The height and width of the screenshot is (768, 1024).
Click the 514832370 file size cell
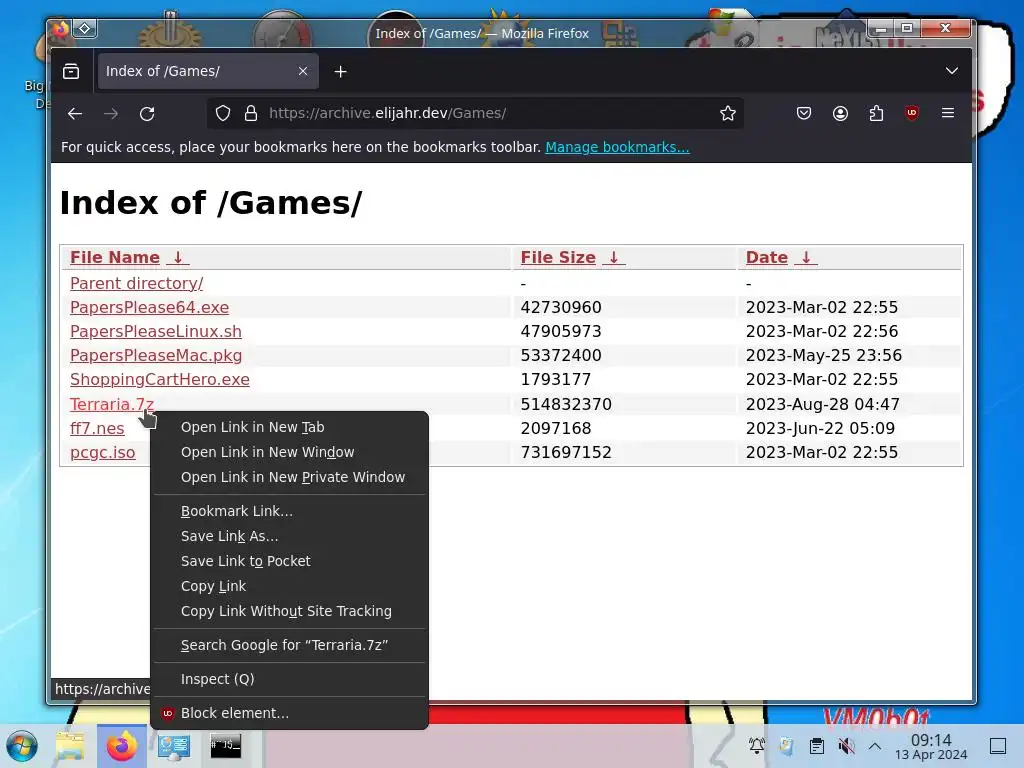[566, 404]
